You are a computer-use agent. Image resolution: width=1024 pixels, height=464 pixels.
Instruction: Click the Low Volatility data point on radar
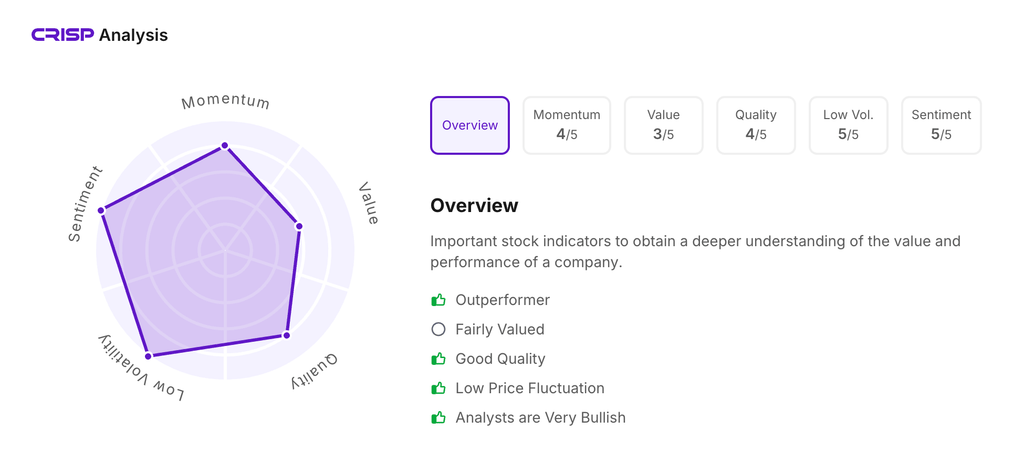148,356
